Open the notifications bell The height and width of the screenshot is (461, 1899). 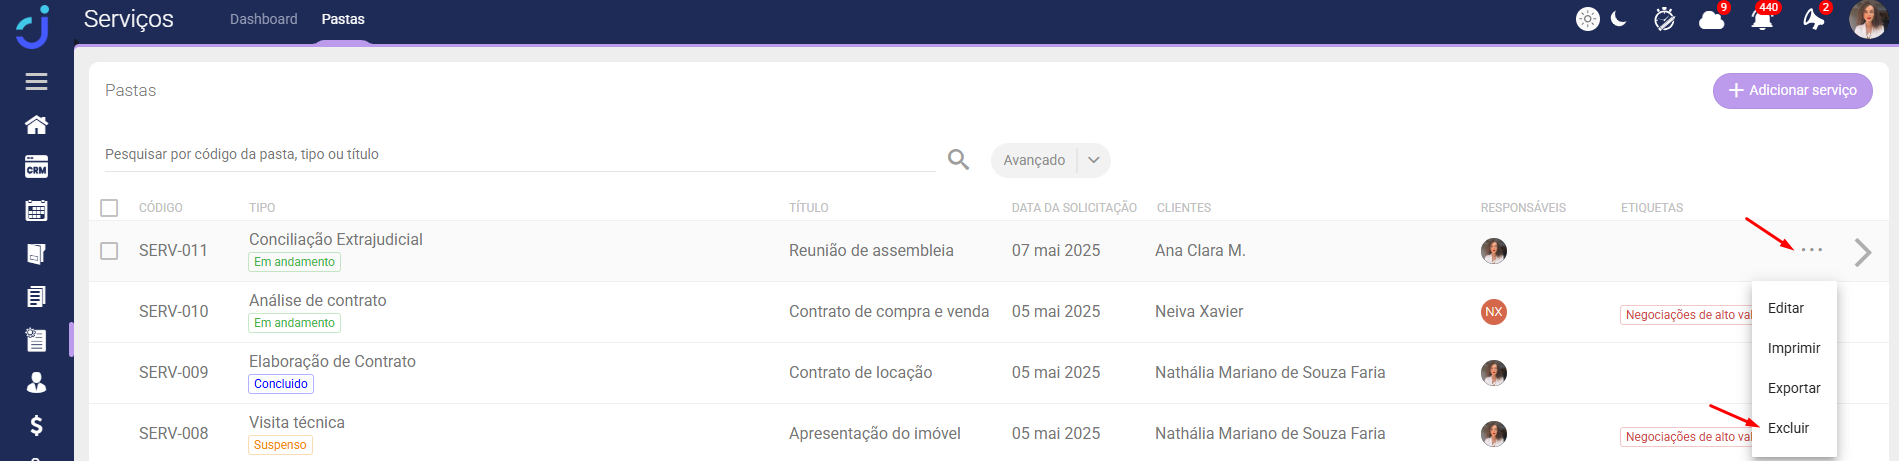pyautogui.click(x=1762, y=19)
